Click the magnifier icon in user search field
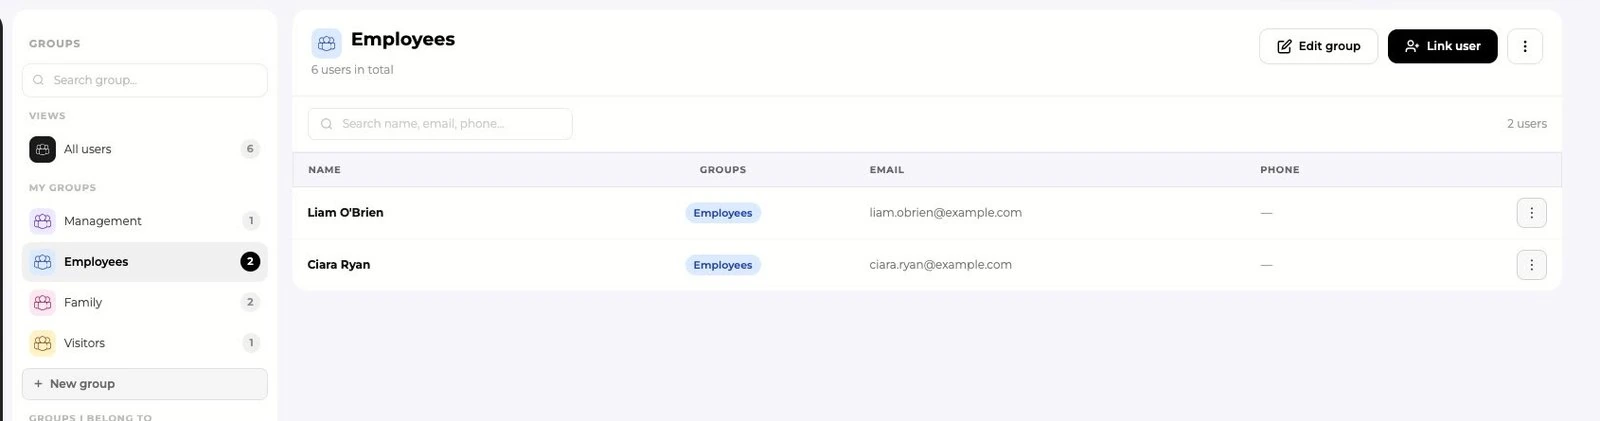Screen dimensions: 1600x421 click(x=326, y=124)
